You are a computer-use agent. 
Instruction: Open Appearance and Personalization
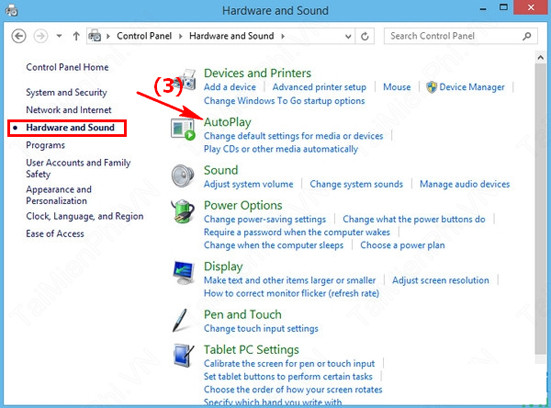tap(58, 195)
